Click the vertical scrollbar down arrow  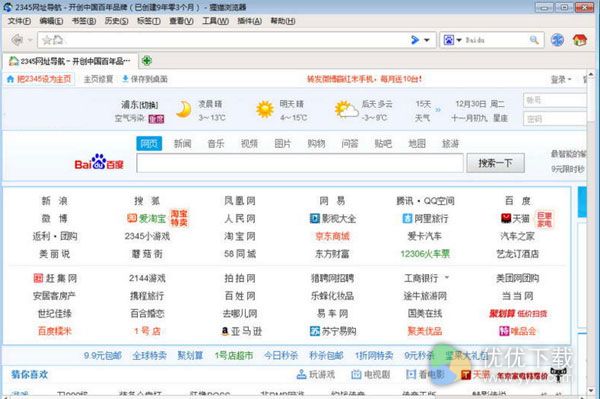tap(591, 391)
